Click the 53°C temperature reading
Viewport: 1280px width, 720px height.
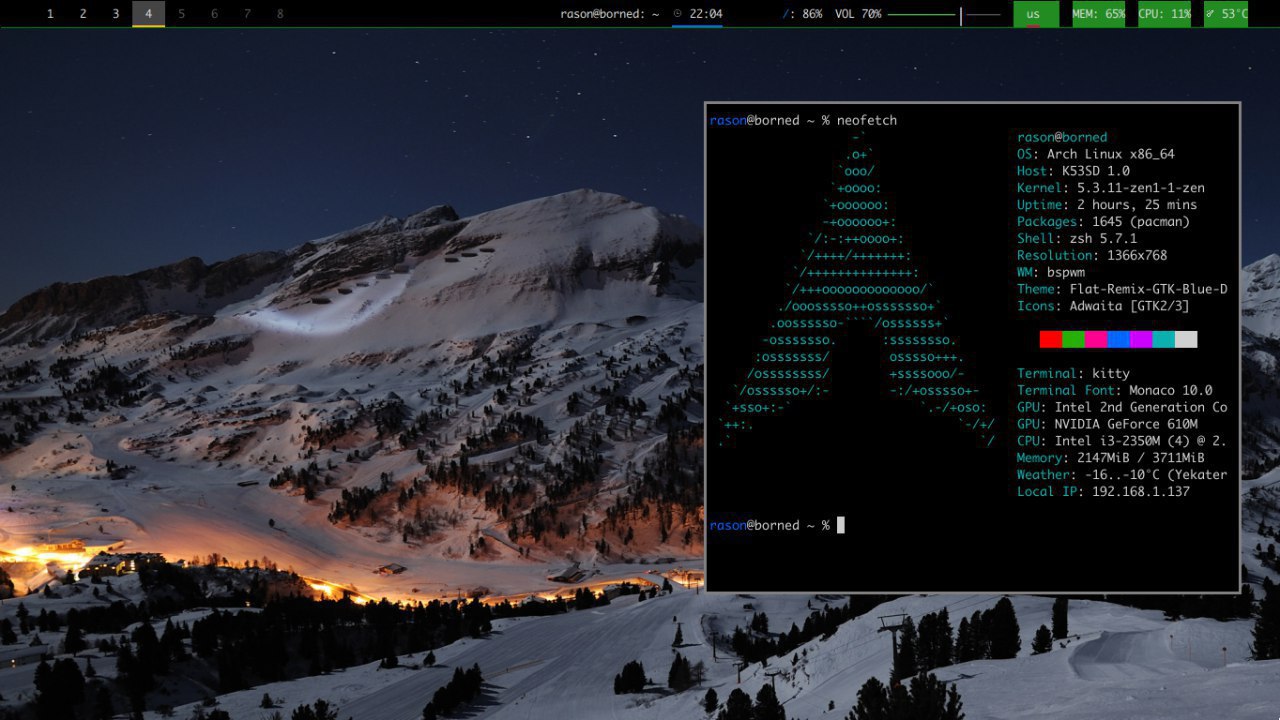(x=1234, y=14)
